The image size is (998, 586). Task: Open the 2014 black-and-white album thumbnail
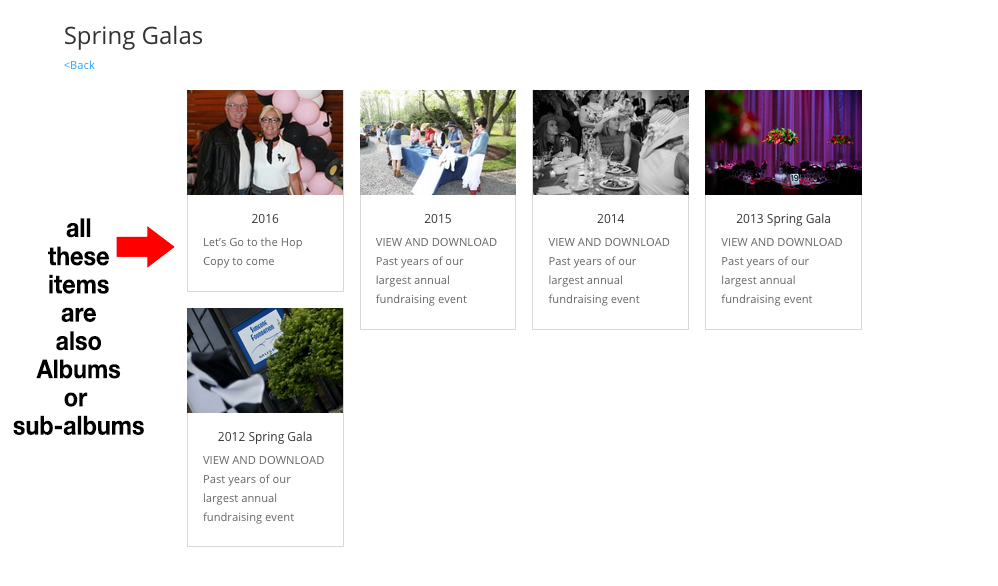pyautogui.click(x=610, y=143)
